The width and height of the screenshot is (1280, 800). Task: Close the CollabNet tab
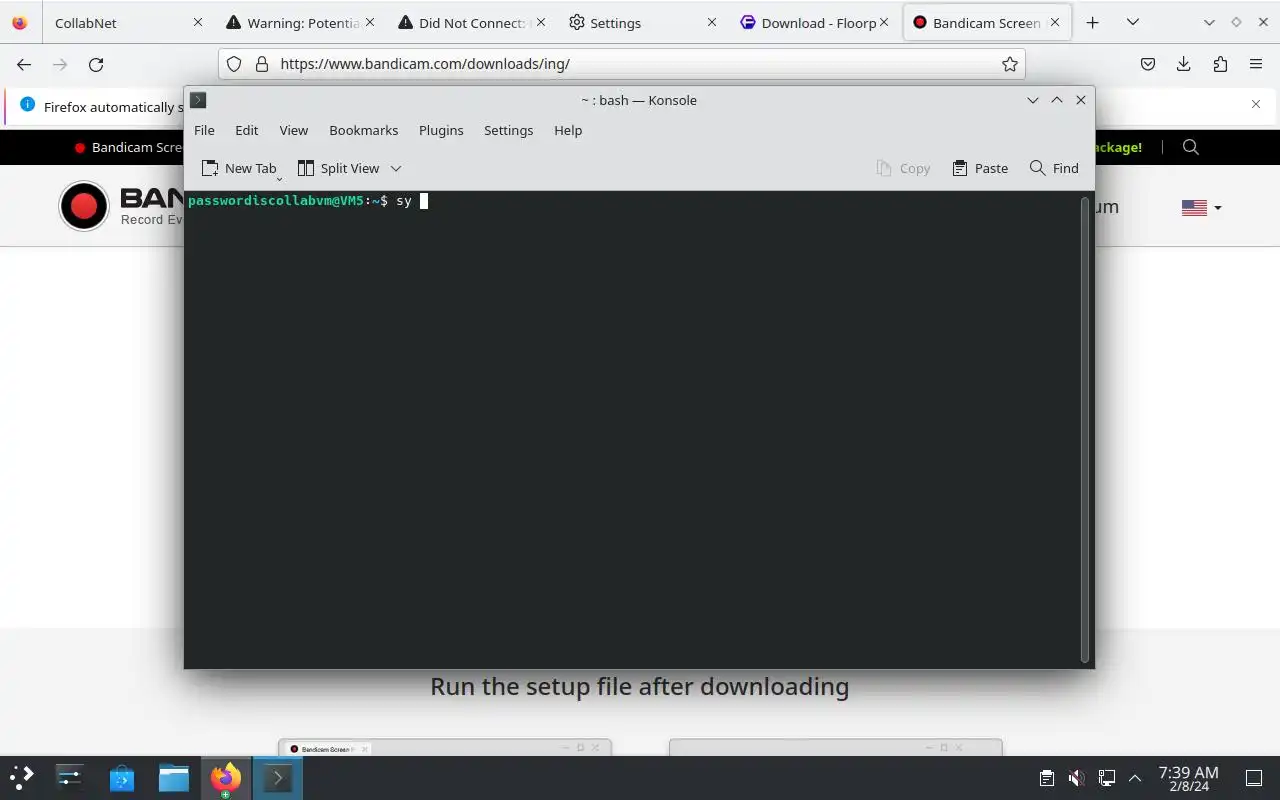(x=197, y=22)
